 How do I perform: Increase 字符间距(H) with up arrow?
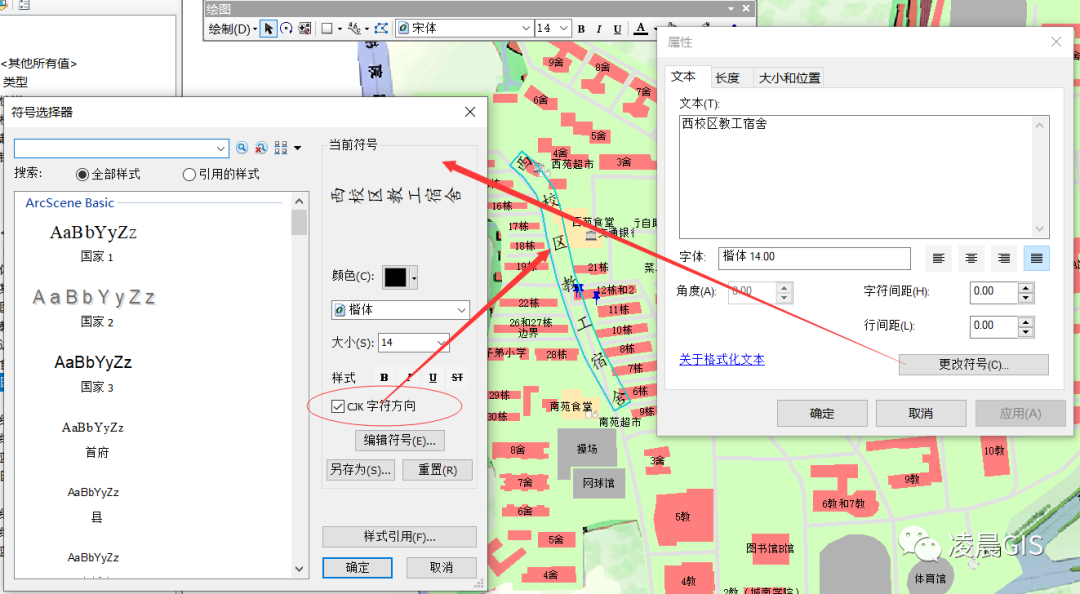(1026, 288)
